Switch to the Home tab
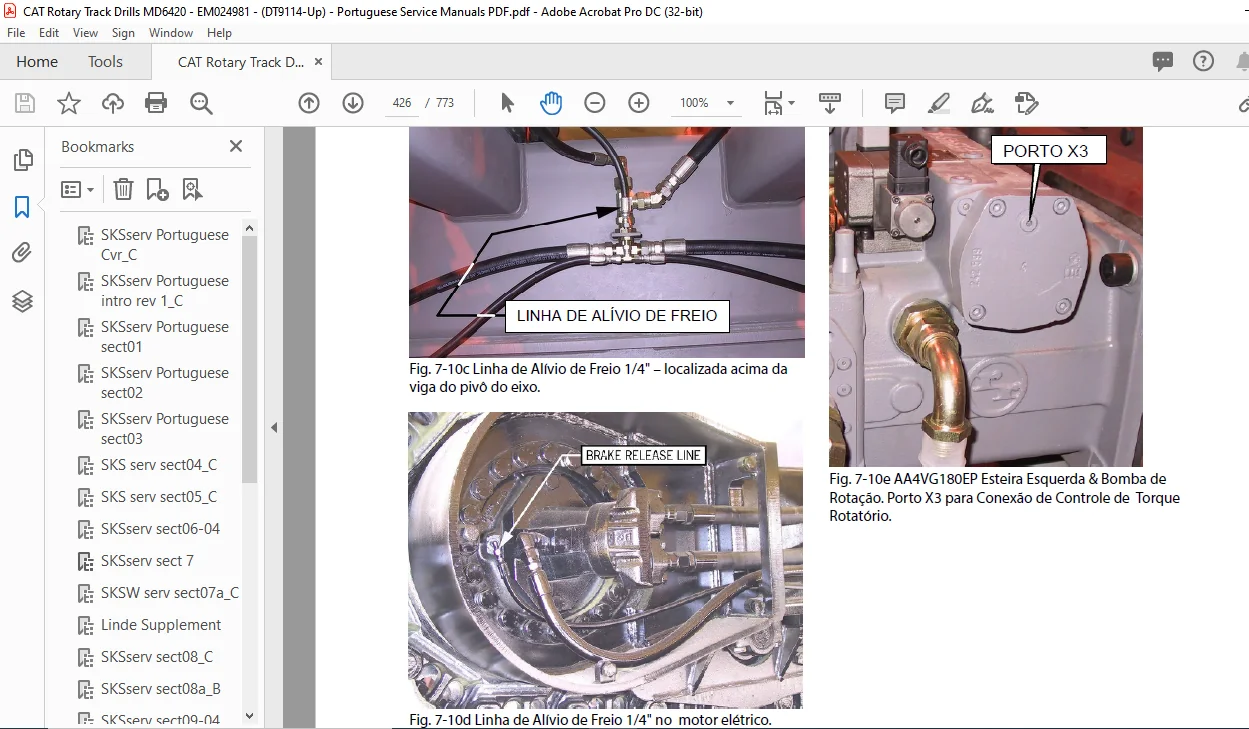The width and height of the screenshot is (1249, 729). [37, 62]
